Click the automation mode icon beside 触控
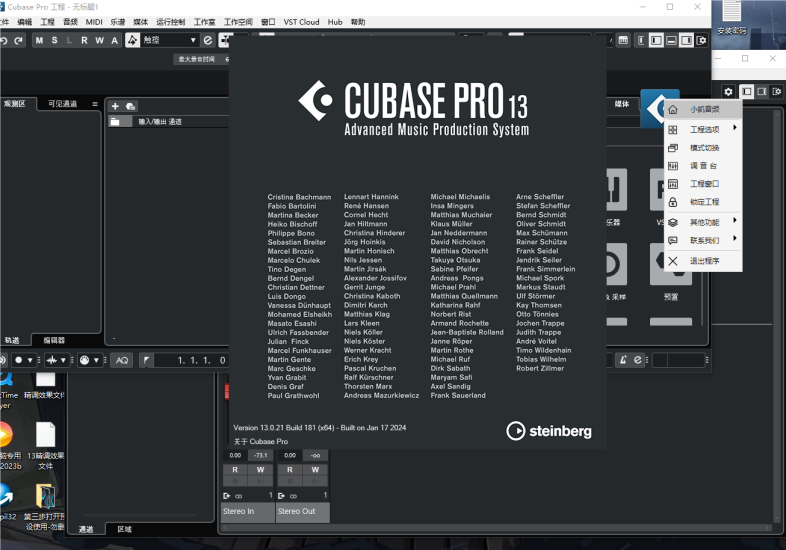This screenshot has width=786, height=550. click(132, 40)
